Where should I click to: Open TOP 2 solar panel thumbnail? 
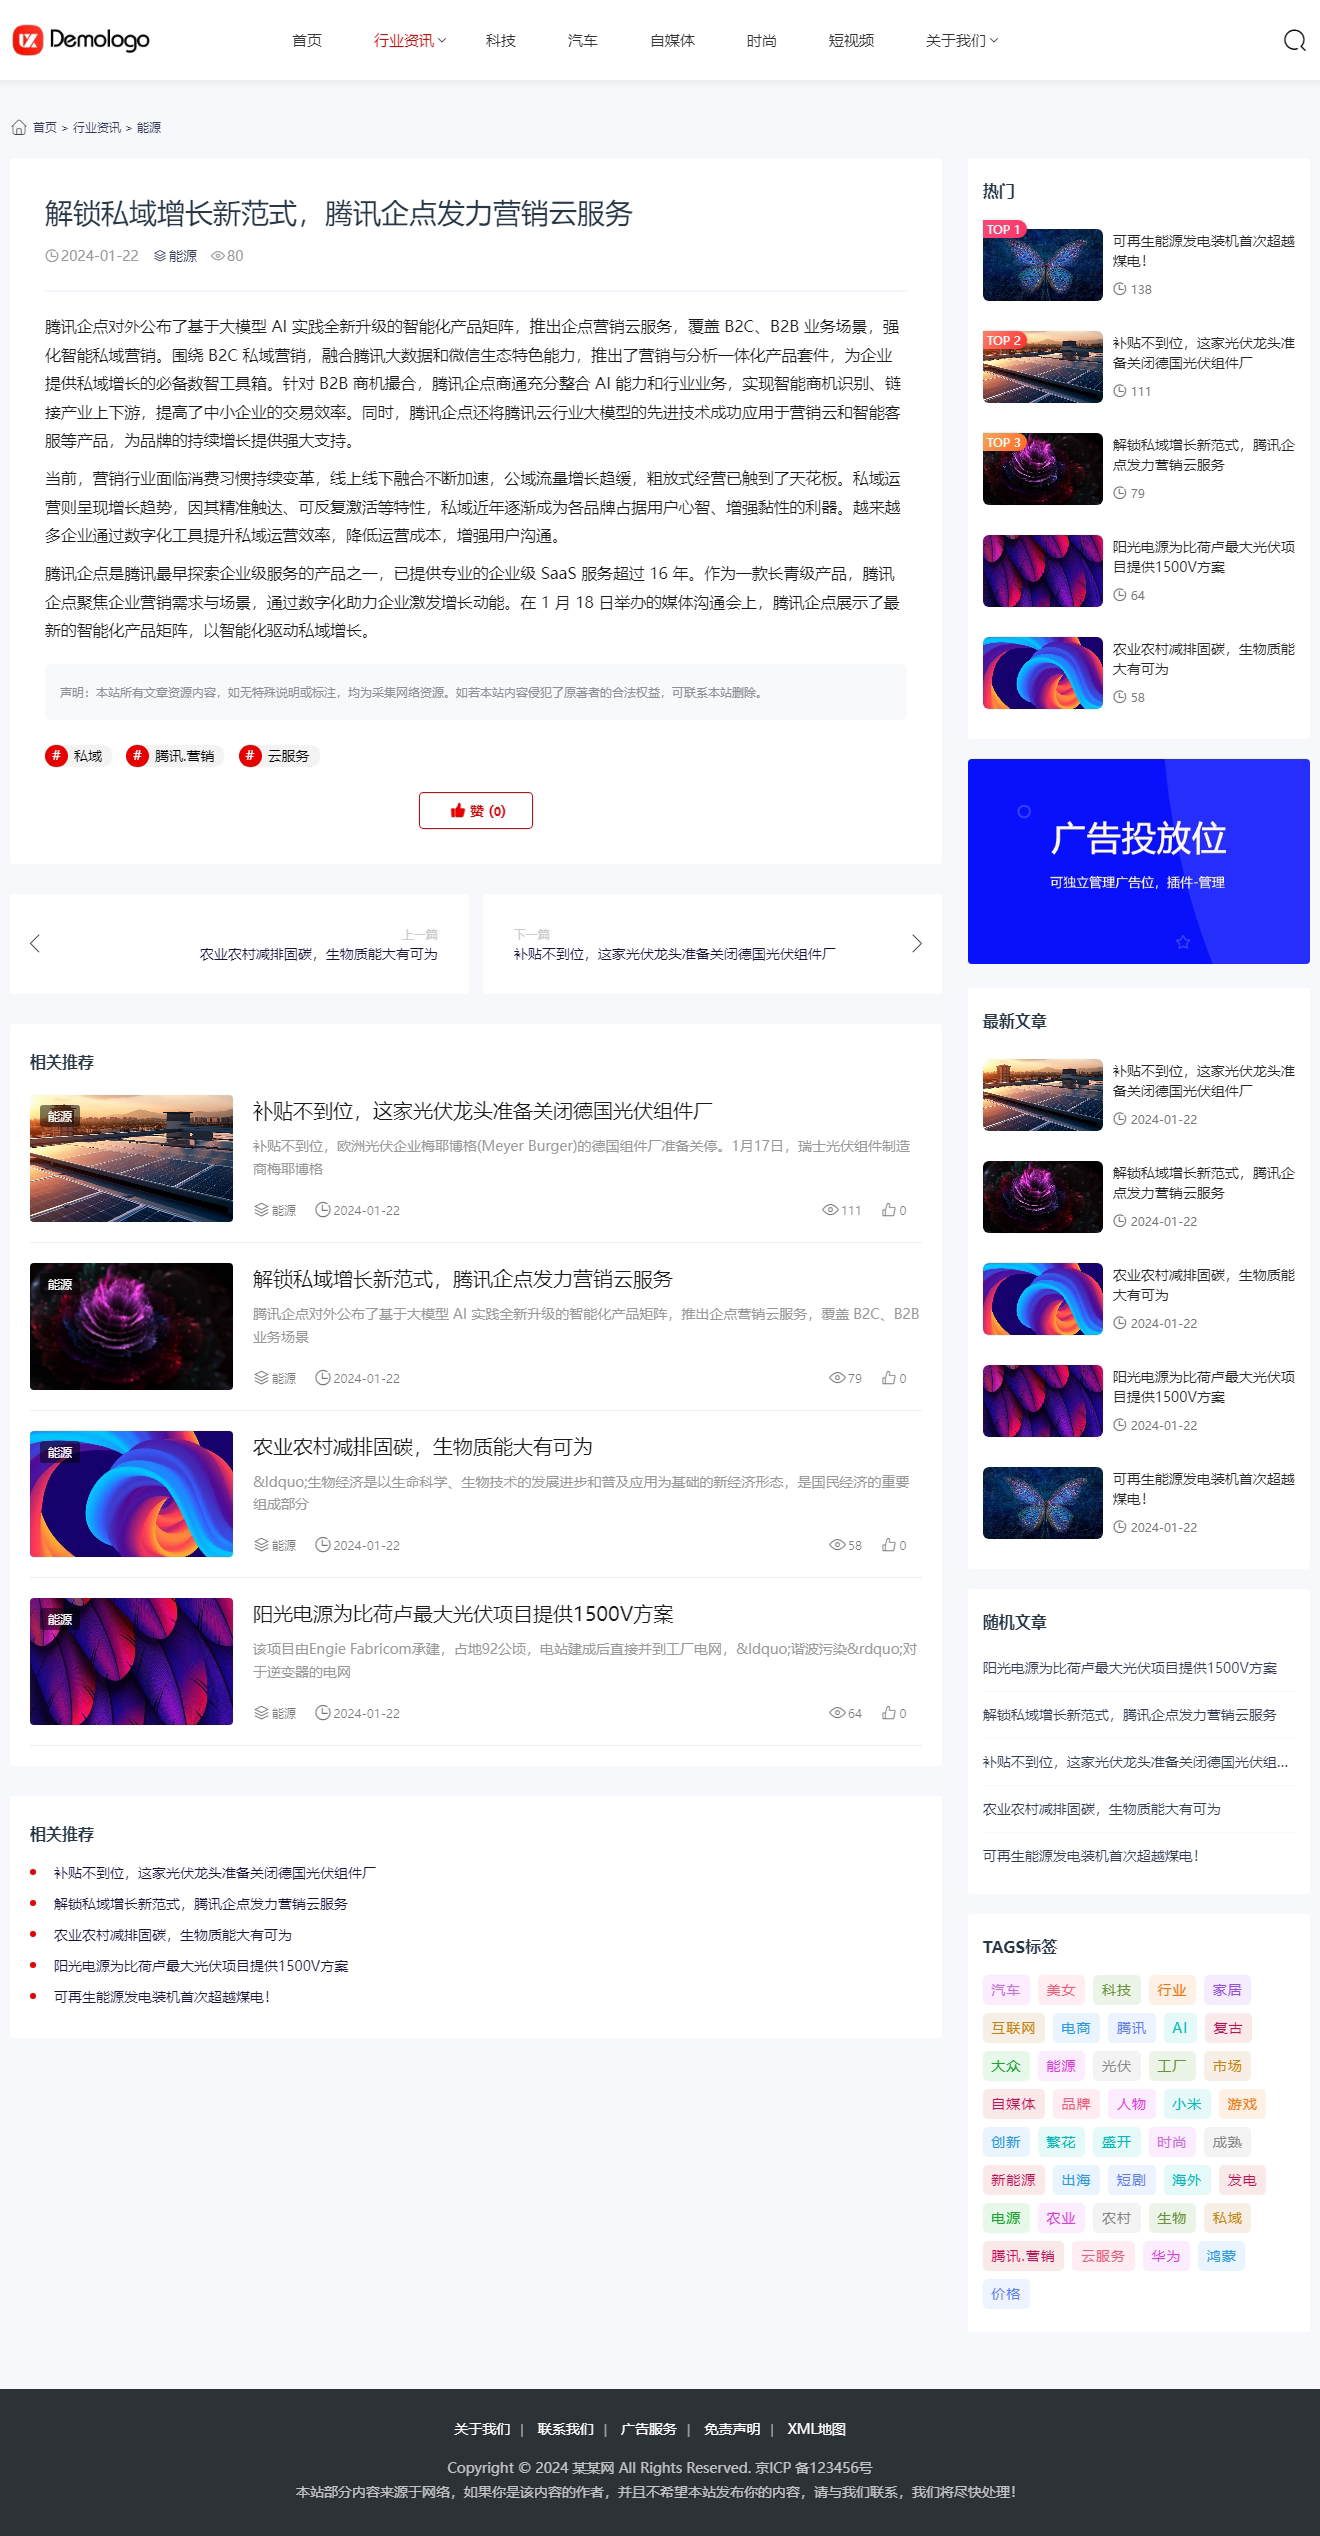tap(1042, 367)
